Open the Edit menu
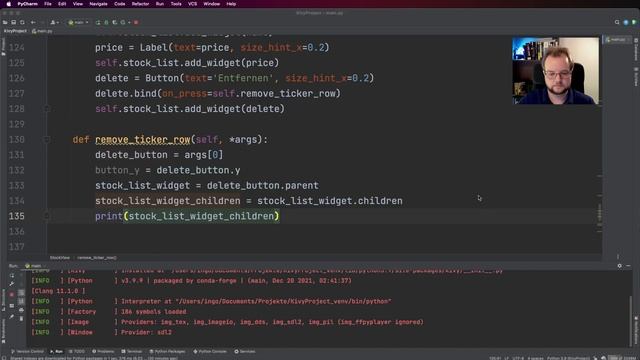The width and height of the screenshot is (640, 360). (x=62, y=4)
